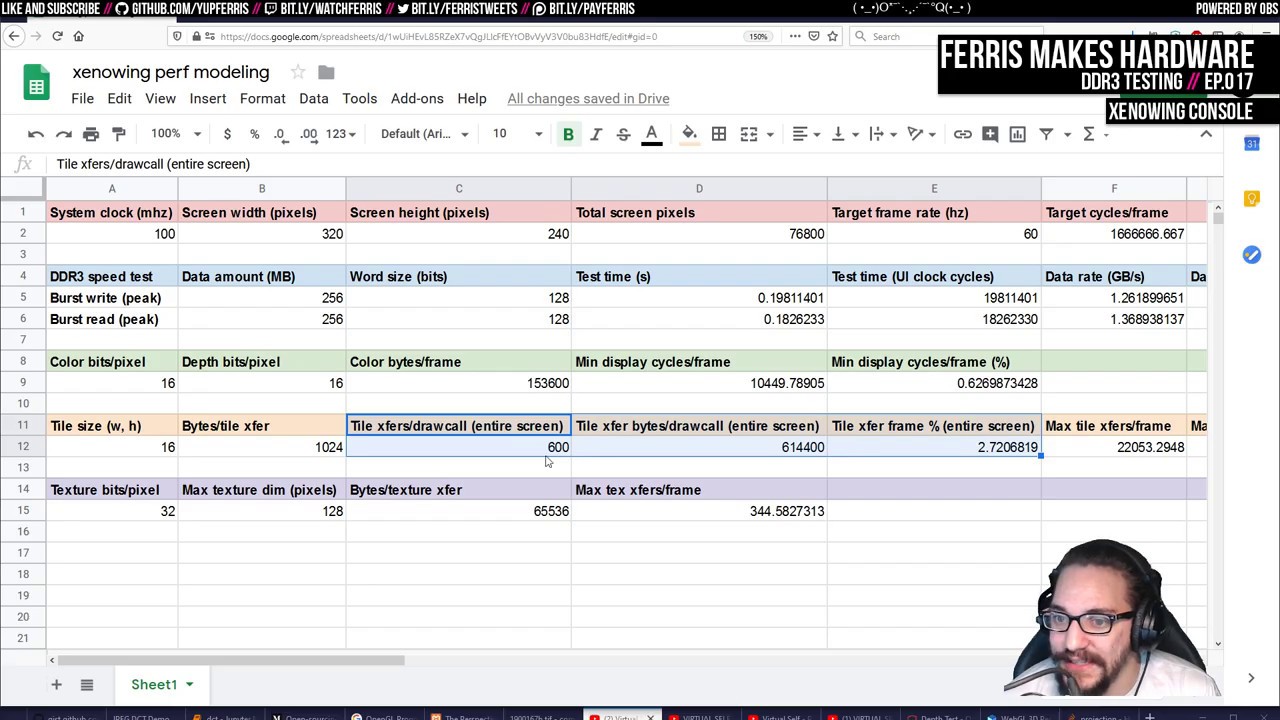Open the Format menu
Viewport: 1280px width, 720px height.
[263, 98]
